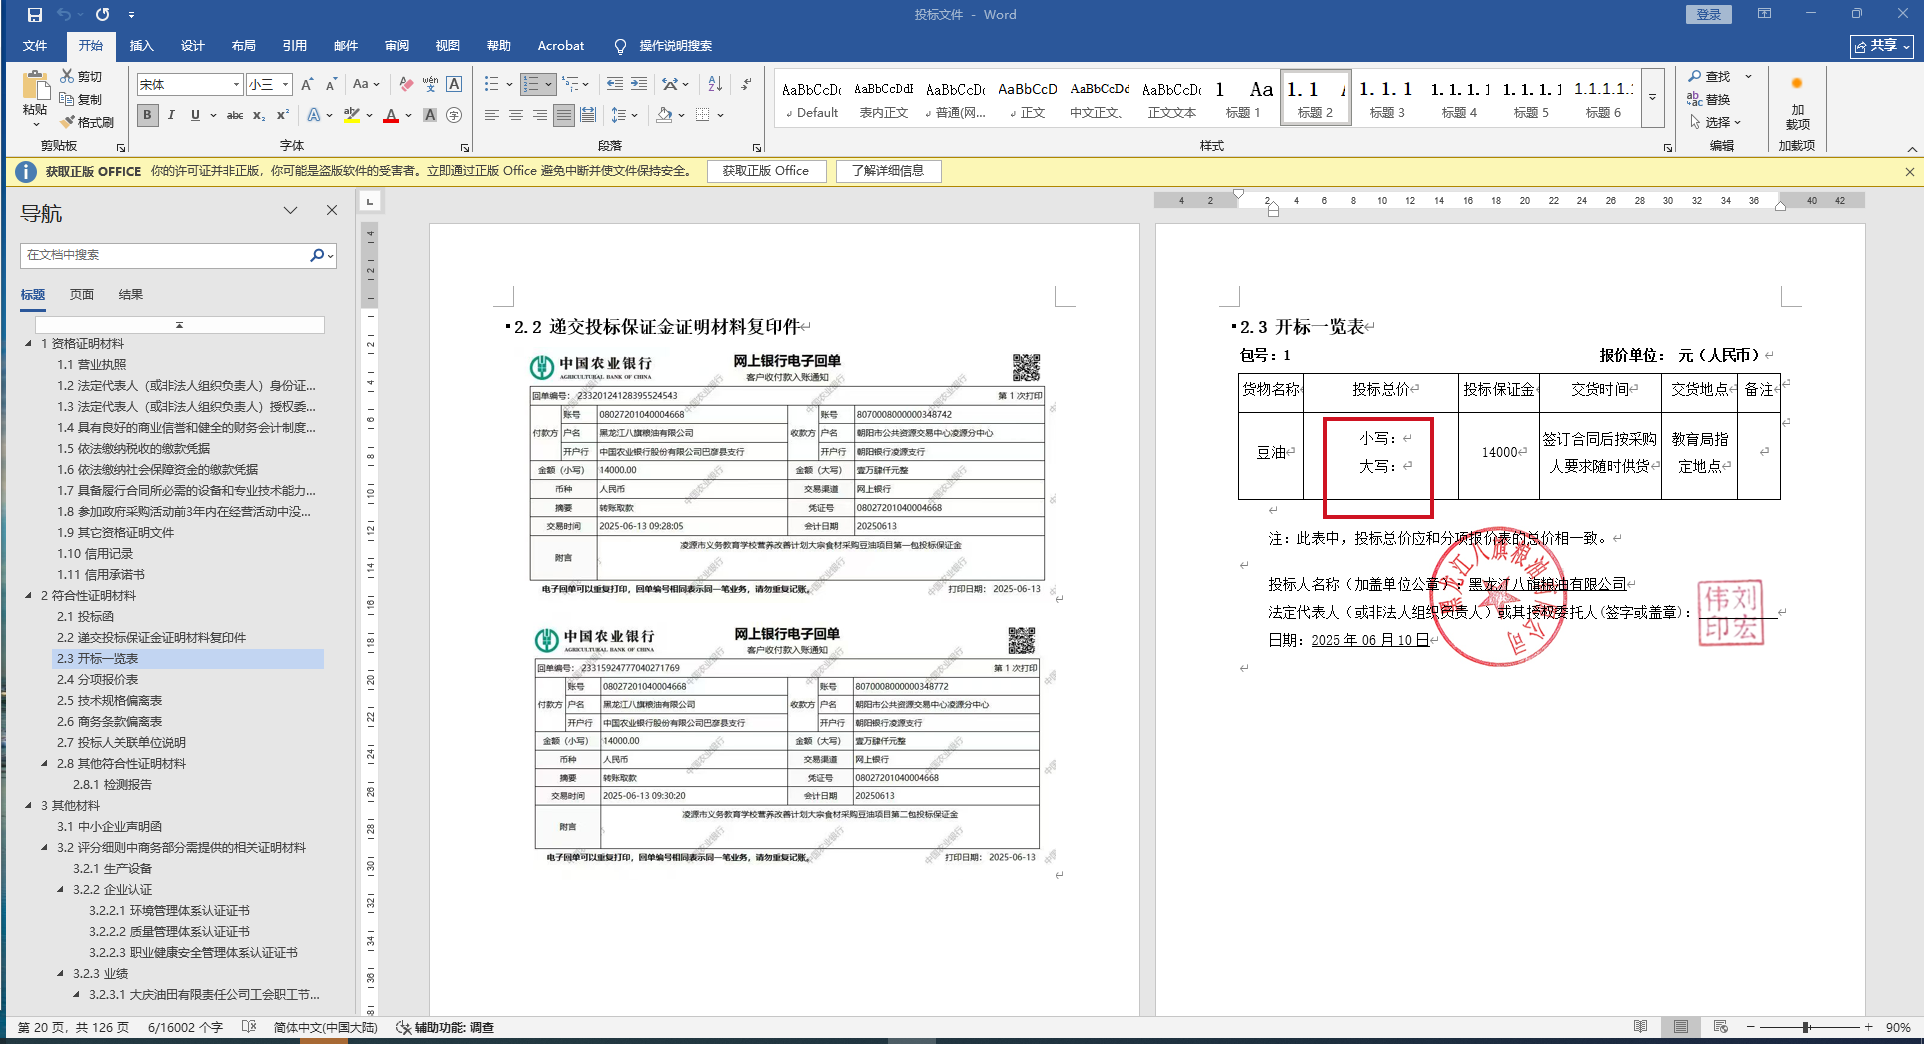The image size is (1924, 1044).
Task: Open the font color dropdown arrow
Action: coord(408,116)
